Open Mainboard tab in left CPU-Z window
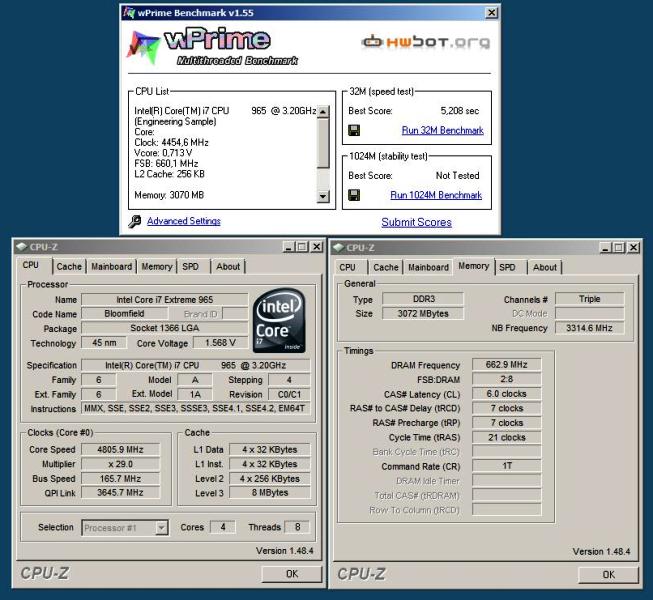This screenshot has height=600, width=653. click(112, 266)
